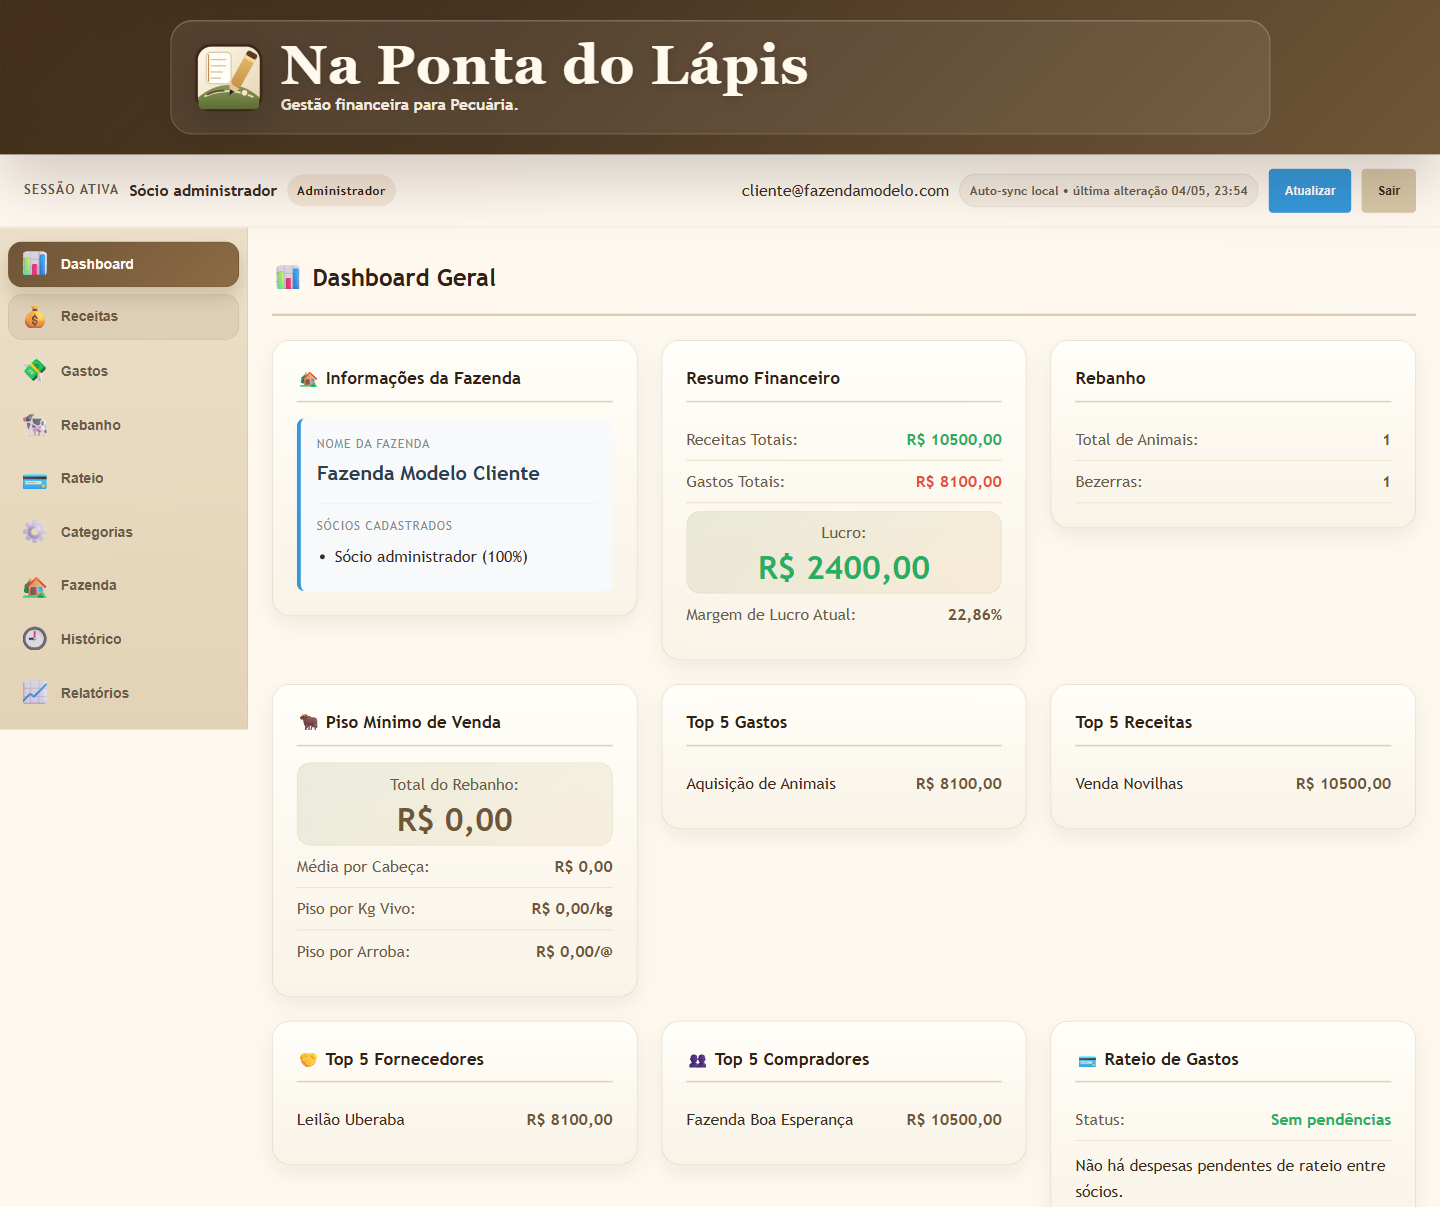
Task: Click the Receitas money bag icon
Action: click(x=35, y=316)
